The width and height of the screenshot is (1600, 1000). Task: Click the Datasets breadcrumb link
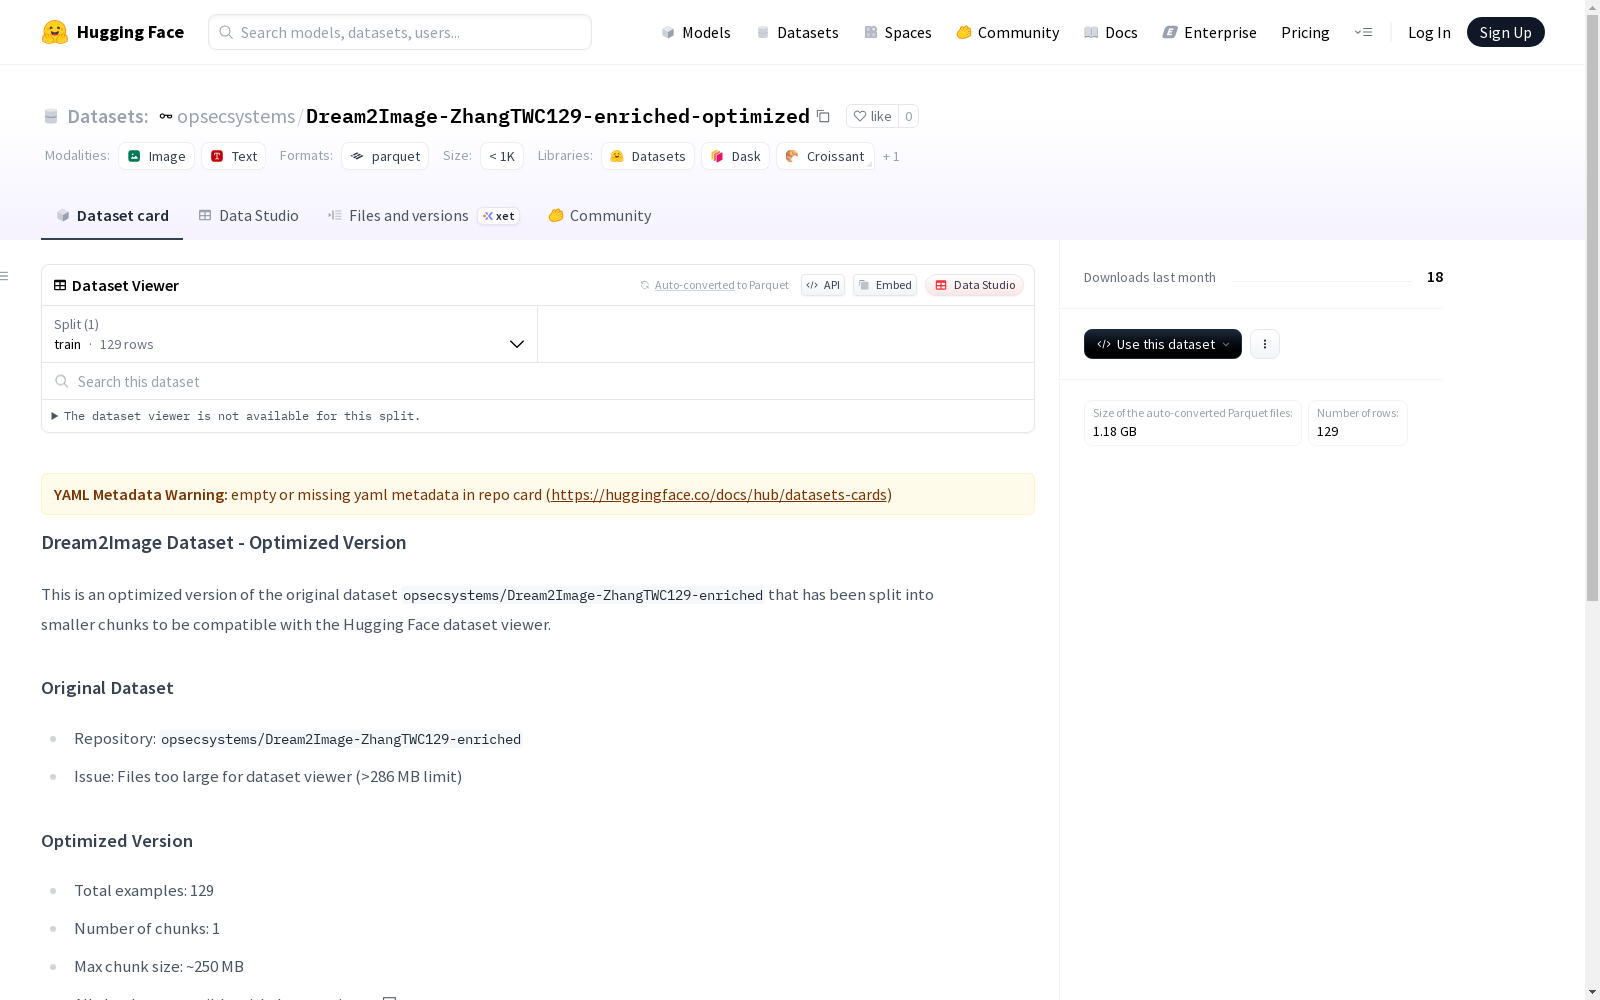pyautogui.click(x=107, y=116)
